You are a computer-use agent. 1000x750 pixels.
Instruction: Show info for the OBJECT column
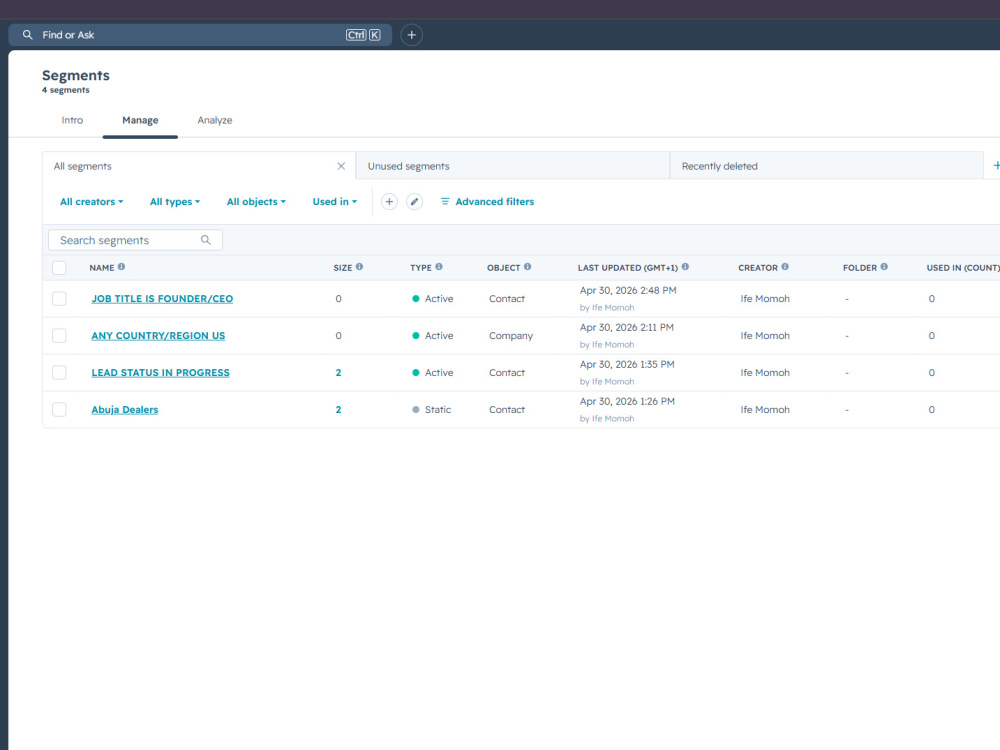click(x=527, y=267)
